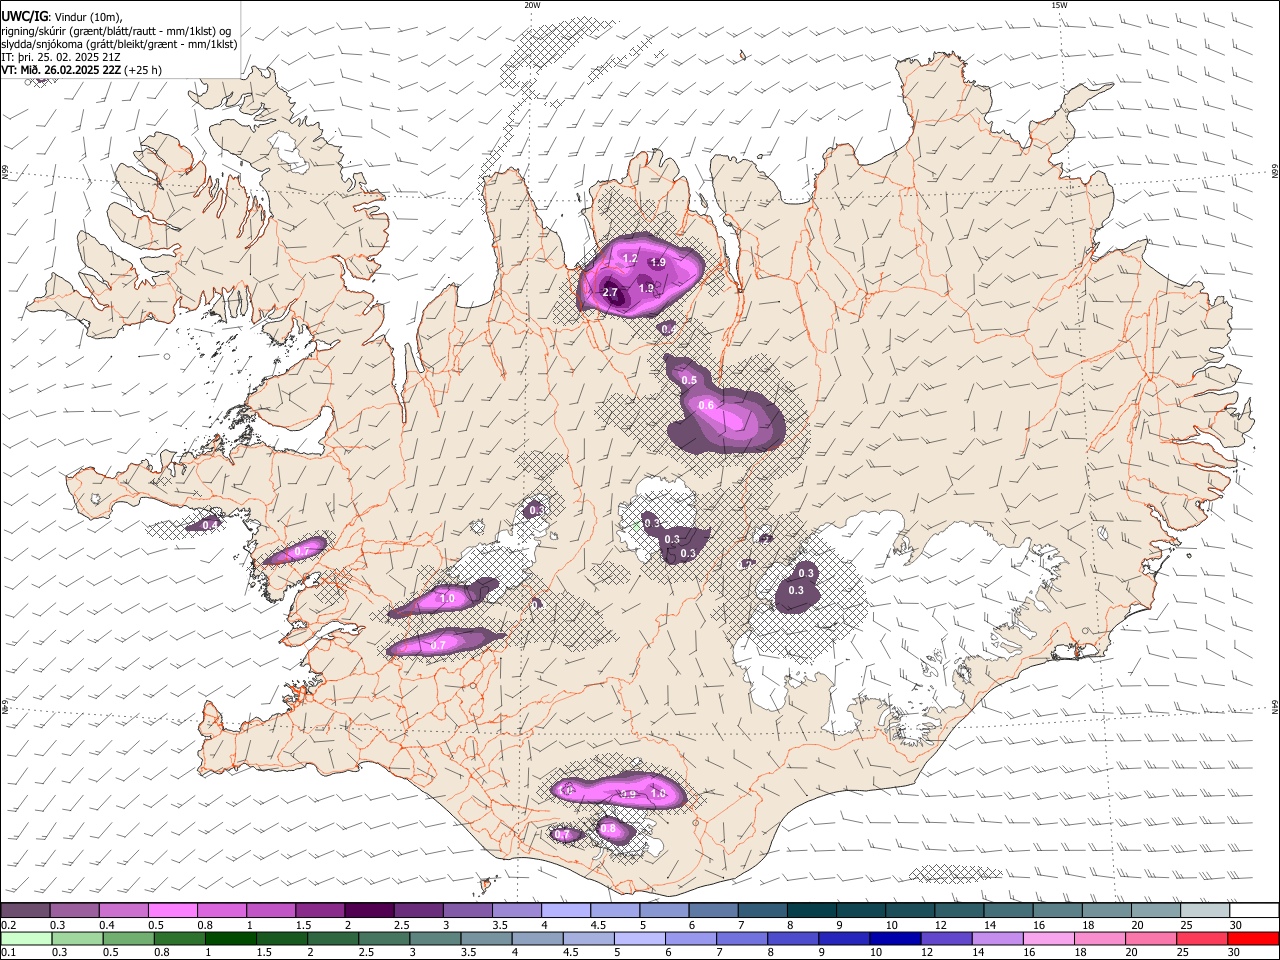1280x960 pixels.
Task: Select the "rigning/skúrir" description line
Action: [x=115, y=30]
